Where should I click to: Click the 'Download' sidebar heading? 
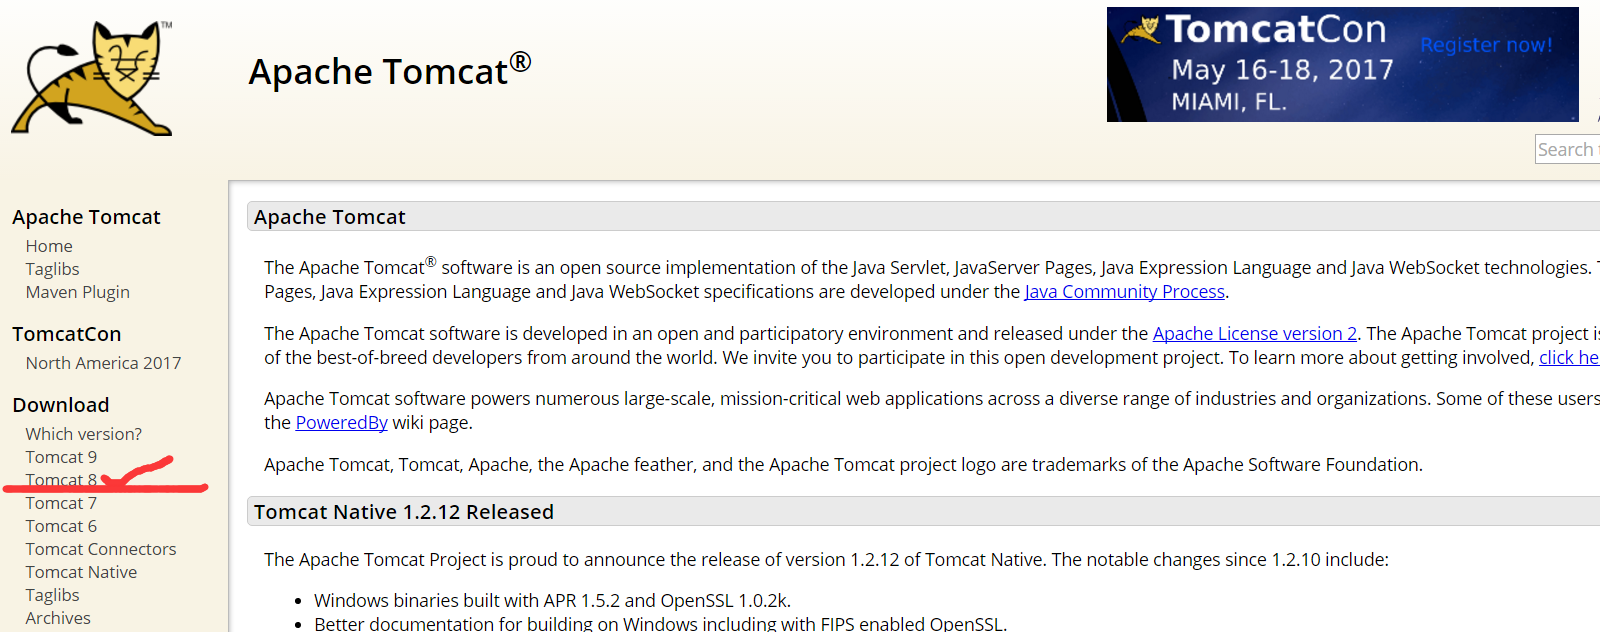click(x=61, y=405)
